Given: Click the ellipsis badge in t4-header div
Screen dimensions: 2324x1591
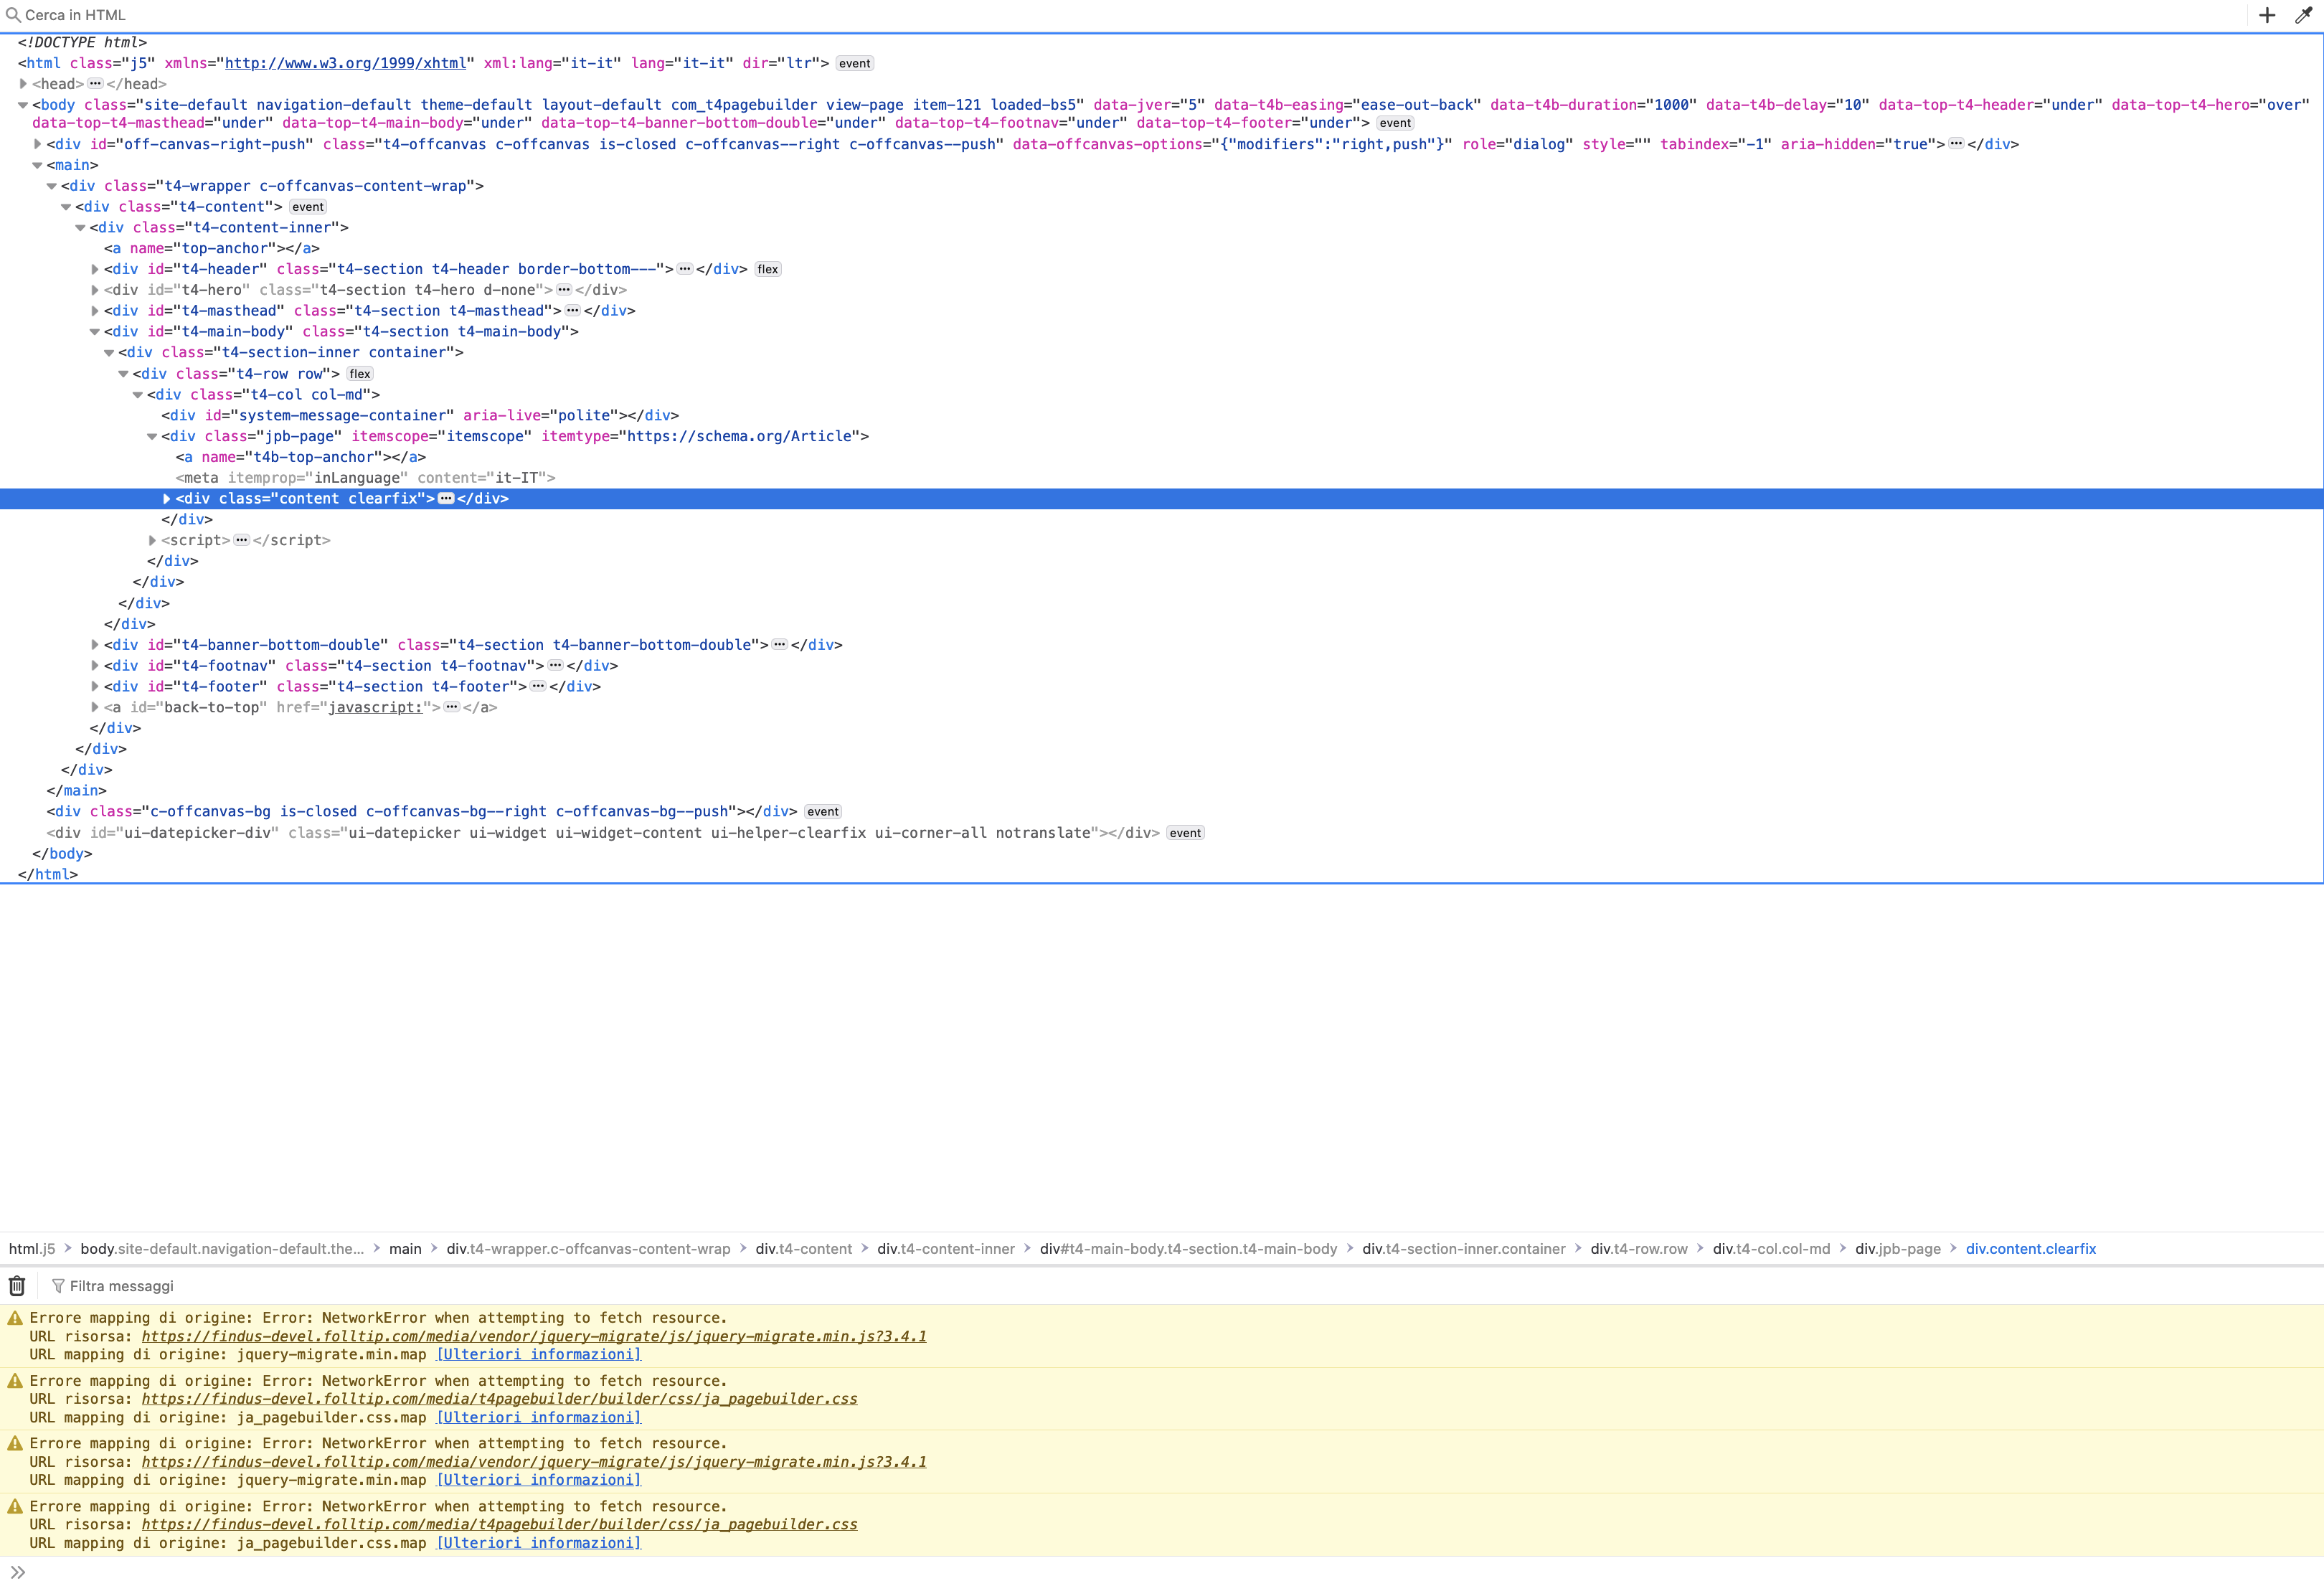Looking at the screenshot, I should (x=685, y=269).
